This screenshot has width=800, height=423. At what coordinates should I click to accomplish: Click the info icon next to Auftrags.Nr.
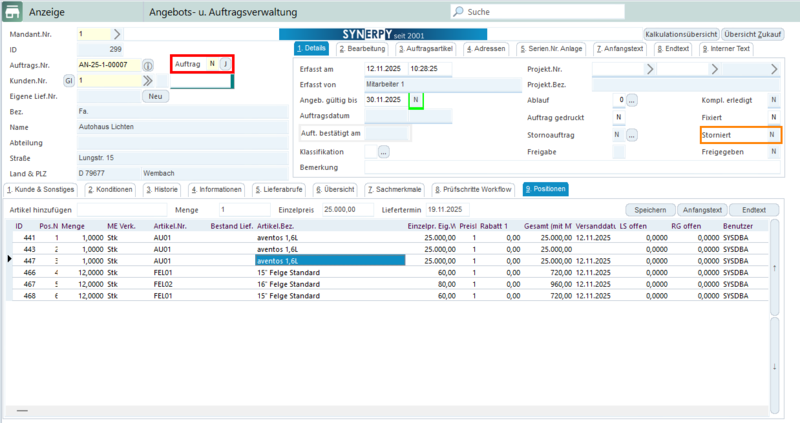148,65
